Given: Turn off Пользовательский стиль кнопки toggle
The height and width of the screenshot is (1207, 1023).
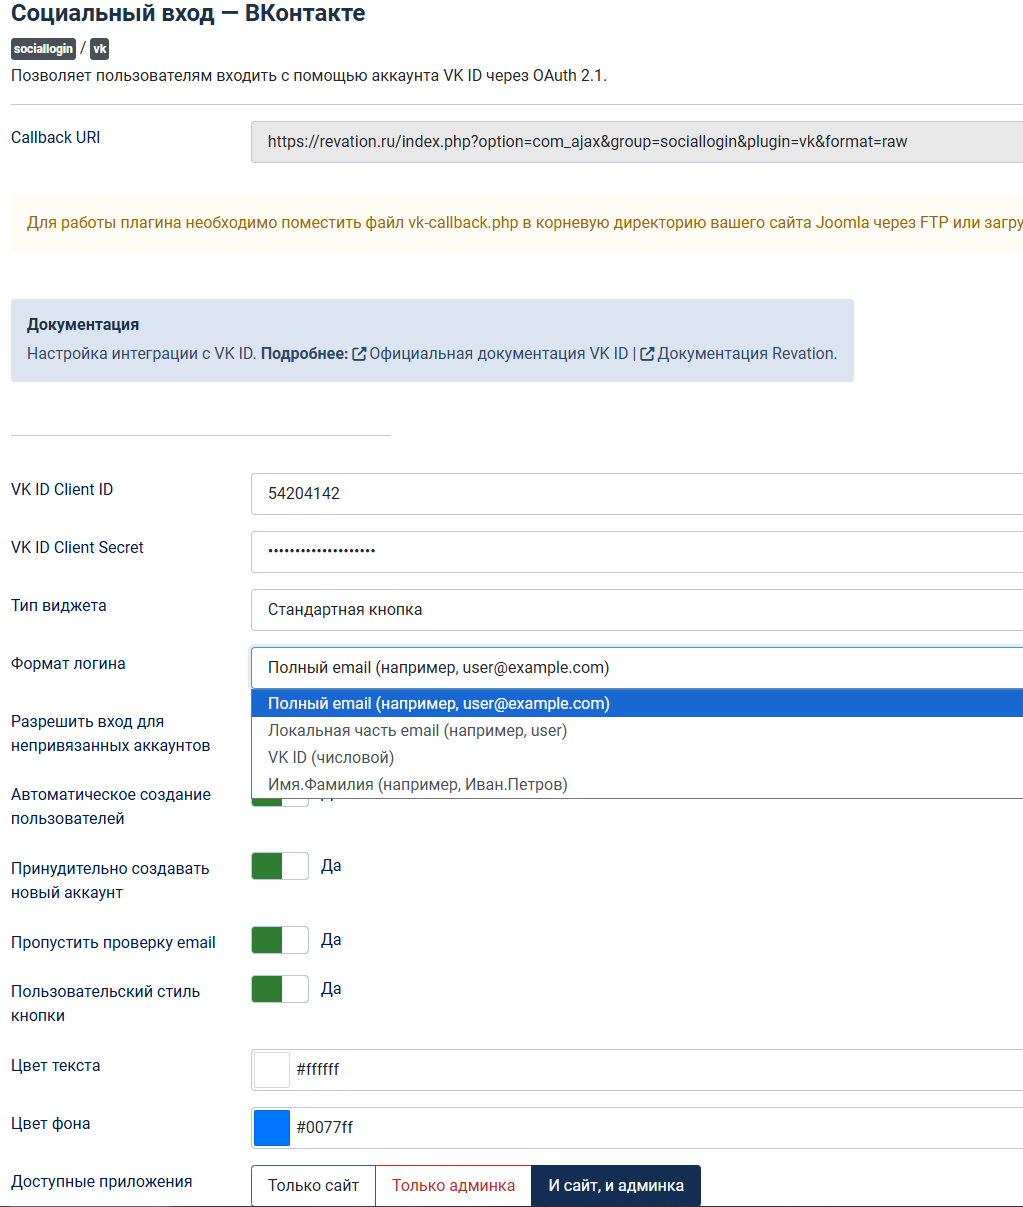Looking at the screenshot, I should (x=280, y=989).
